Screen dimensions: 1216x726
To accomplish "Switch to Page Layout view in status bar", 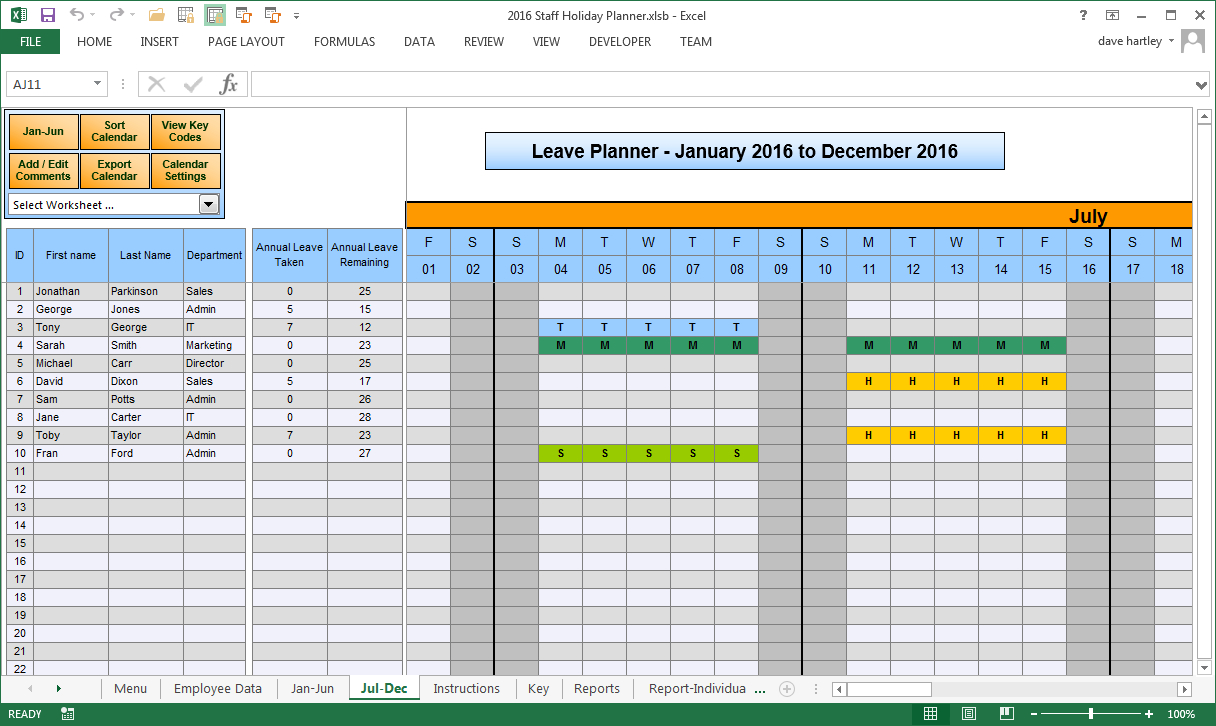I will (969, 714).
